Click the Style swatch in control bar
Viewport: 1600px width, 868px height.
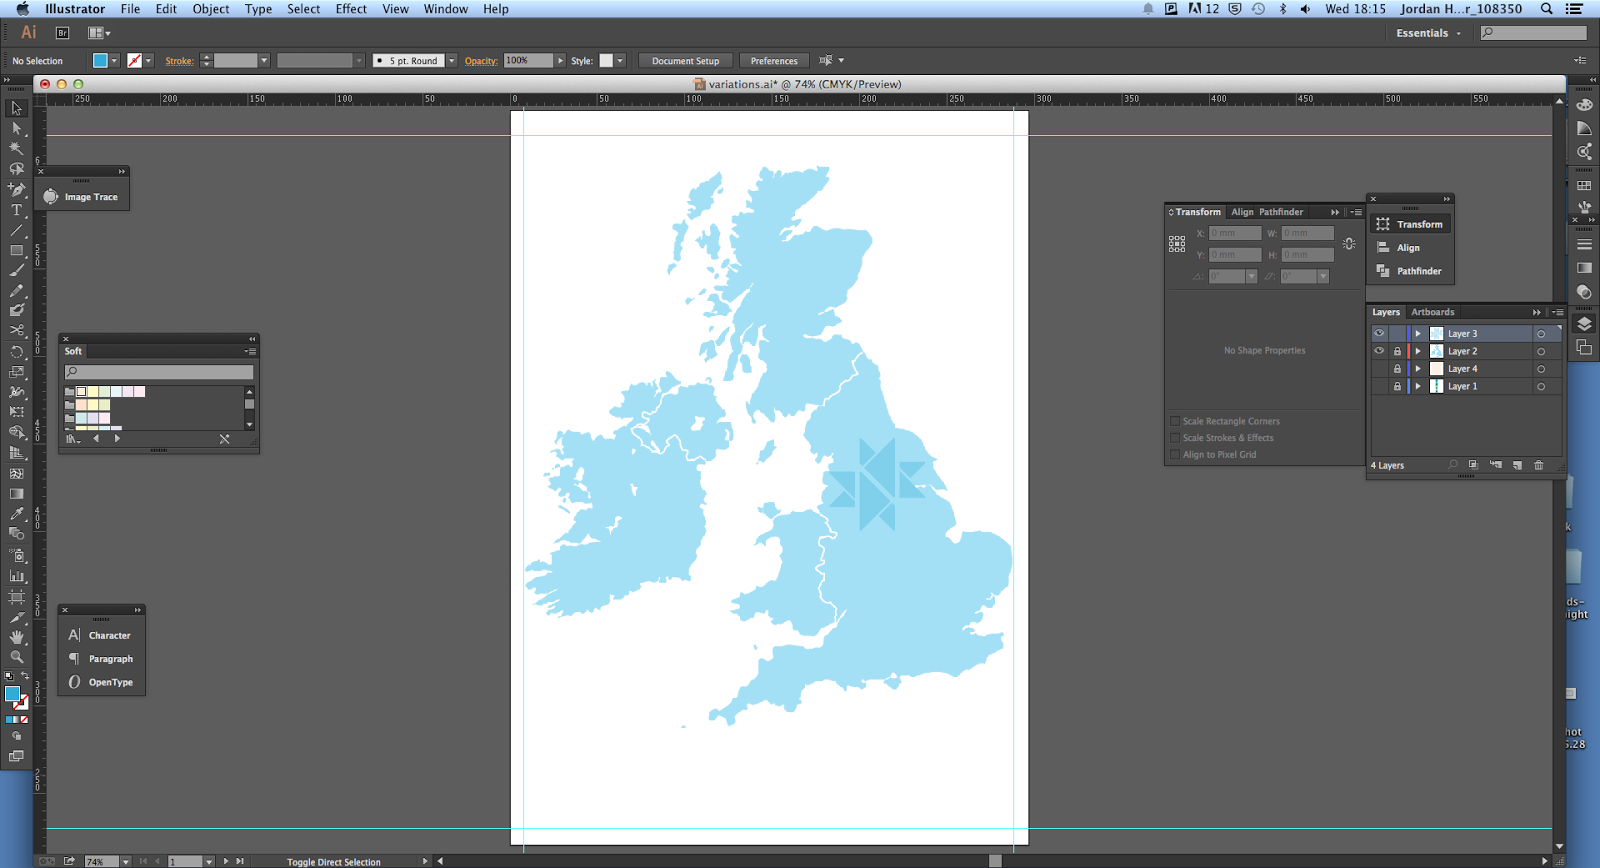(x=606, y=61)
